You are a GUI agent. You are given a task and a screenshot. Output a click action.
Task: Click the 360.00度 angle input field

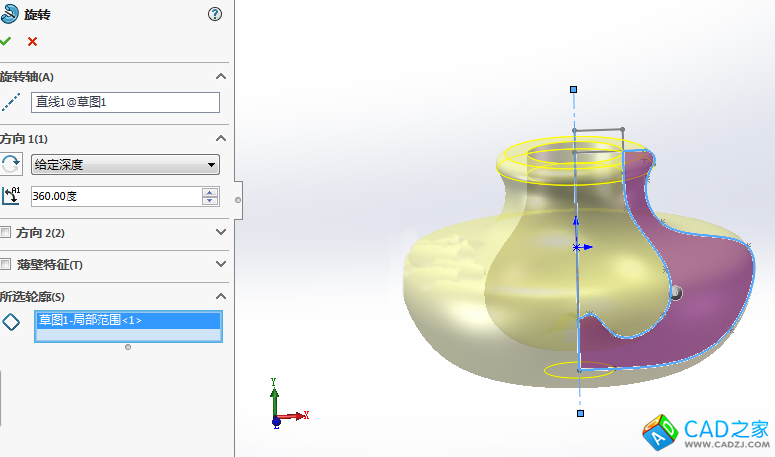click(115, 197)
